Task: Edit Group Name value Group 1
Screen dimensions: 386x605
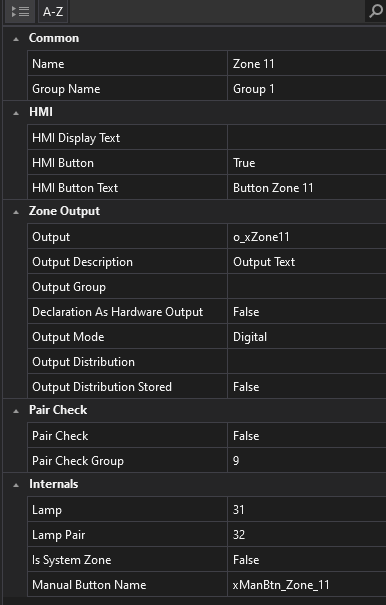Action: 307,89
